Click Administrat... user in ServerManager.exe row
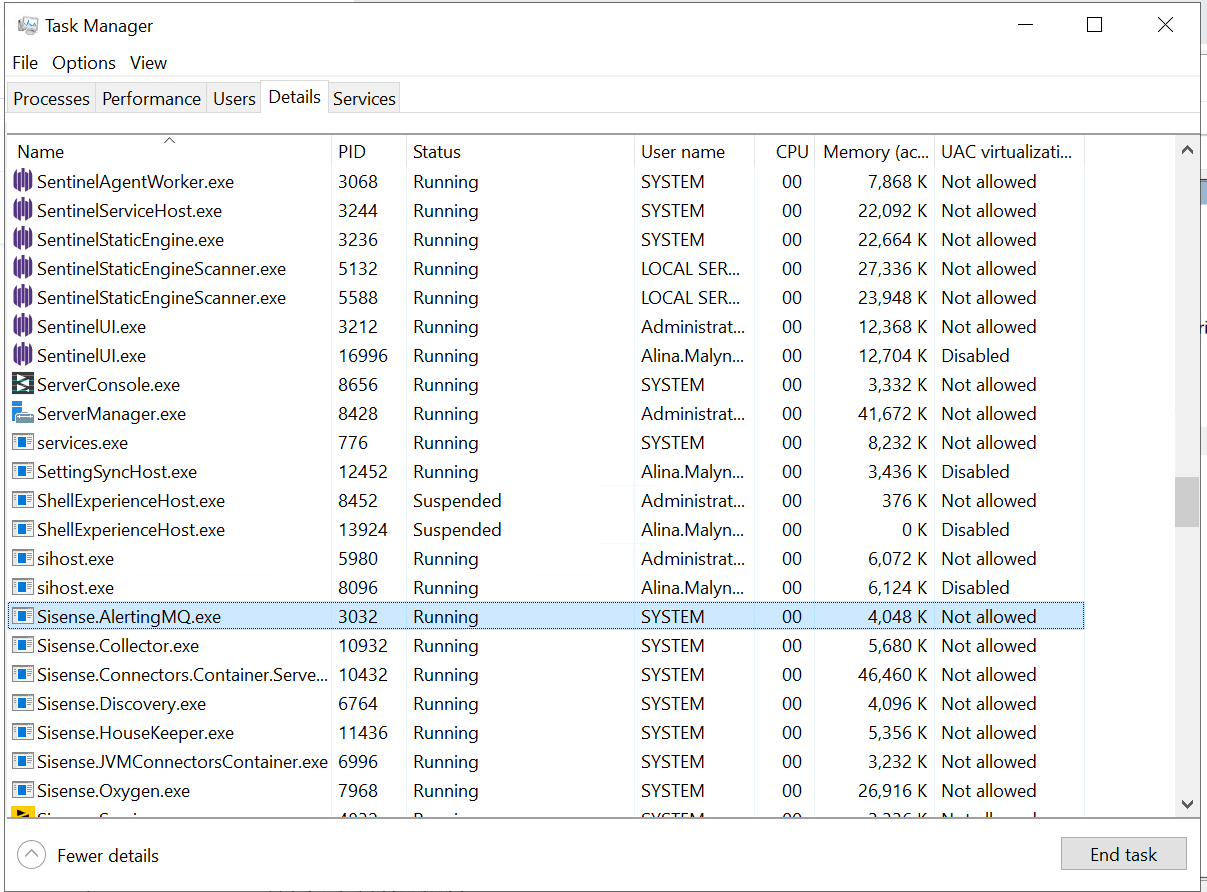 (693, 414)
